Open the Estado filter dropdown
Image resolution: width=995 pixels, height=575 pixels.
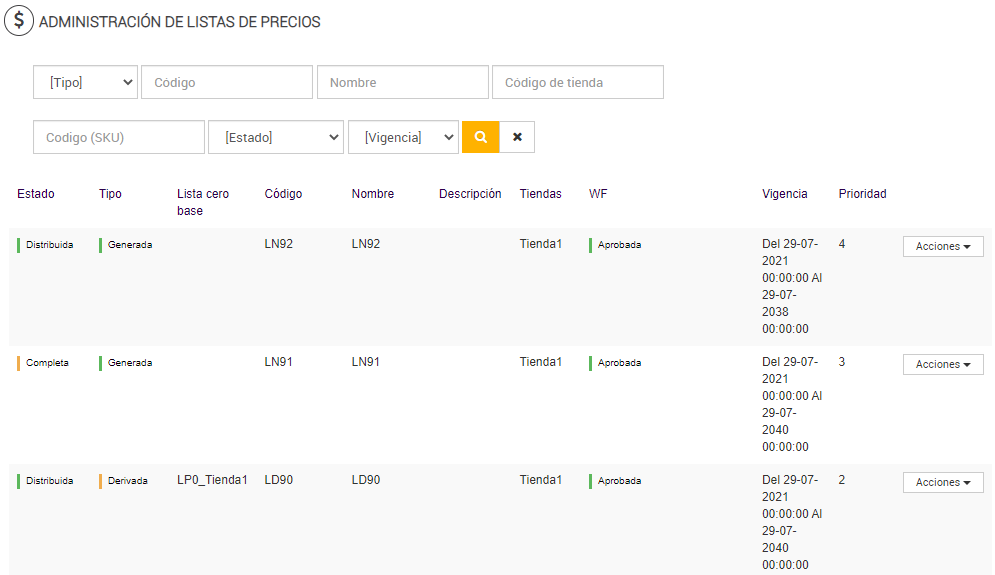276,137
